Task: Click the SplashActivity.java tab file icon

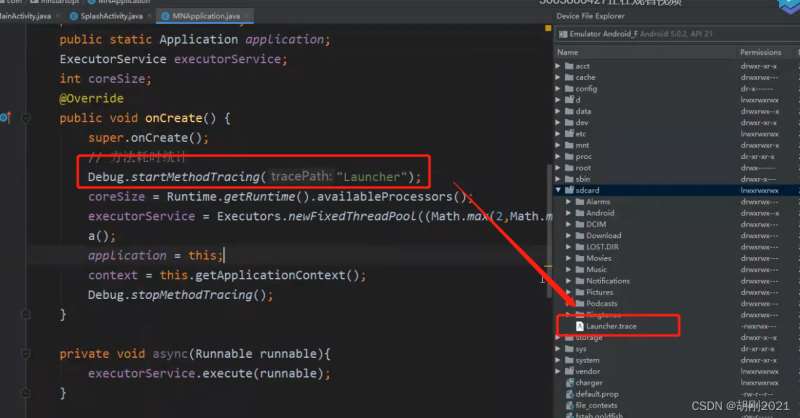Action: [73, 18]
